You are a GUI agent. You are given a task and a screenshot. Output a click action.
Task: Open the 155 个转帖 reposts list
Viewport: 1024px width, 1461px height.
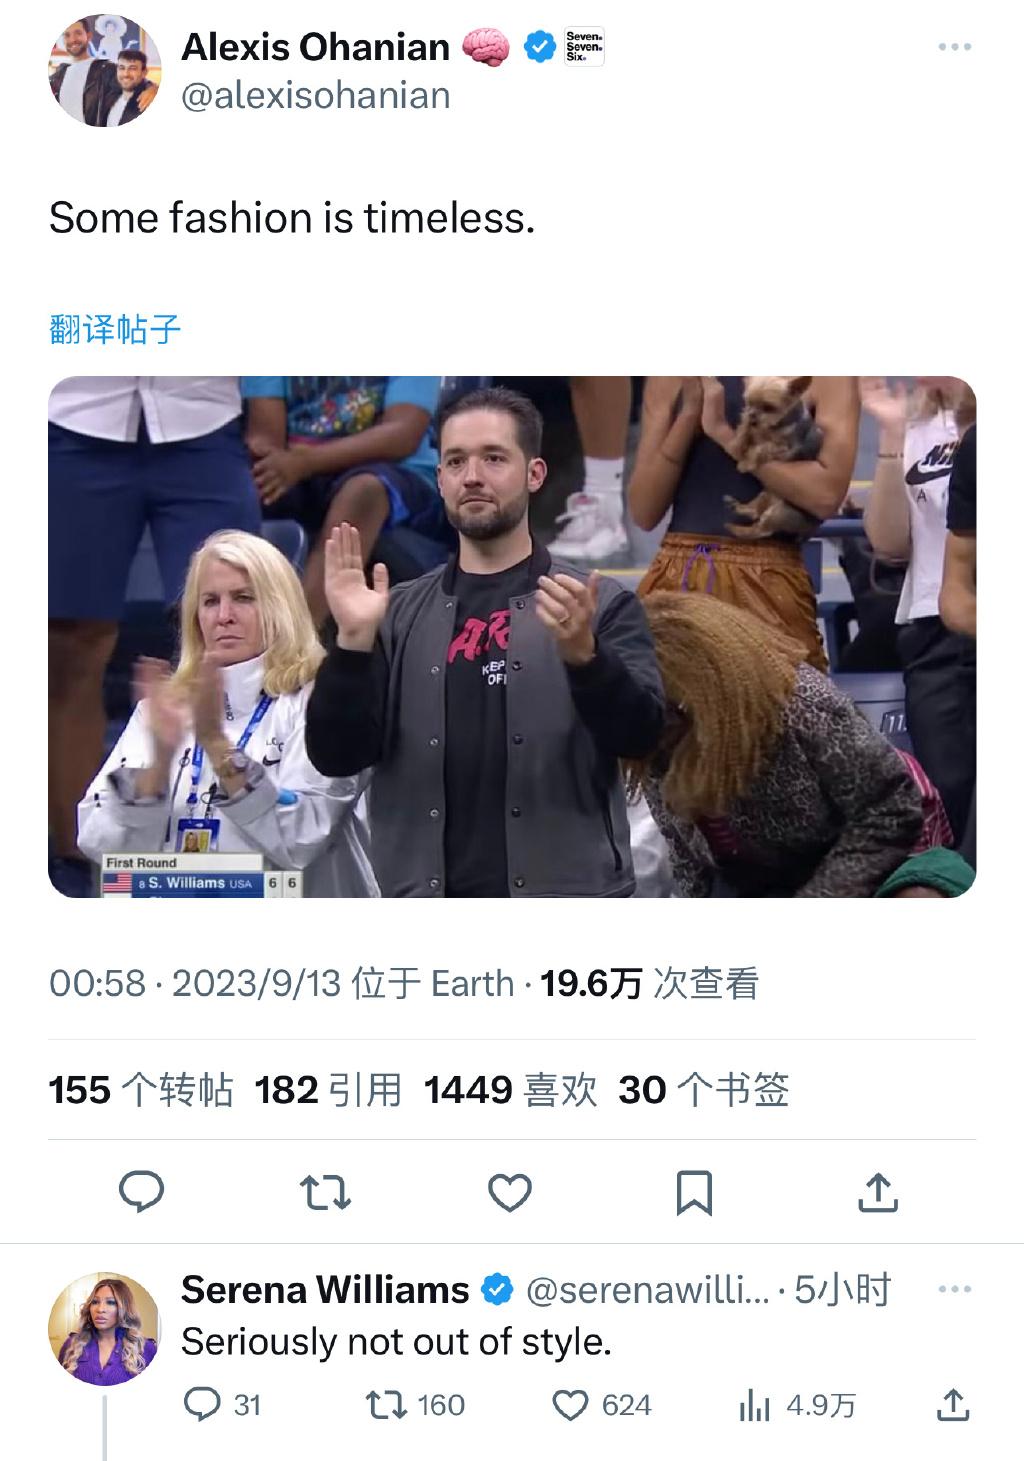coord(141,1090)
